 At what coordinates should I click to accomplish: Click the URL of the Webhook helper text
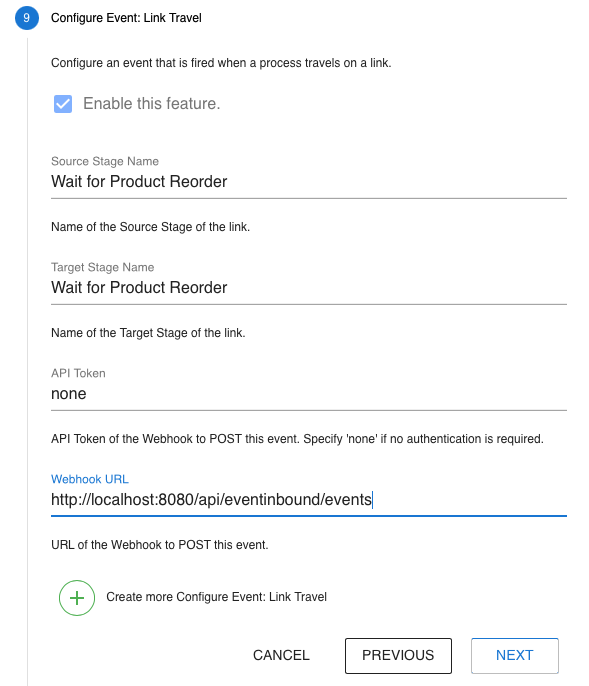coord(160,545)
